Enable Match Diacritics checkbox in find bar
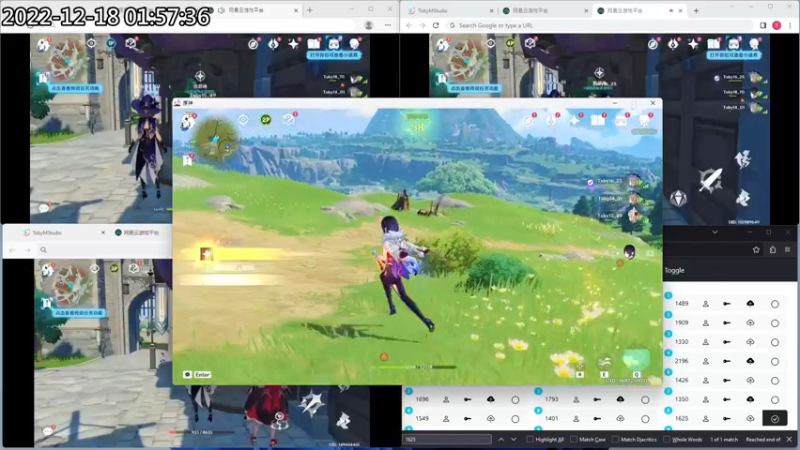The image size is (800, 450). coord(615,439)
